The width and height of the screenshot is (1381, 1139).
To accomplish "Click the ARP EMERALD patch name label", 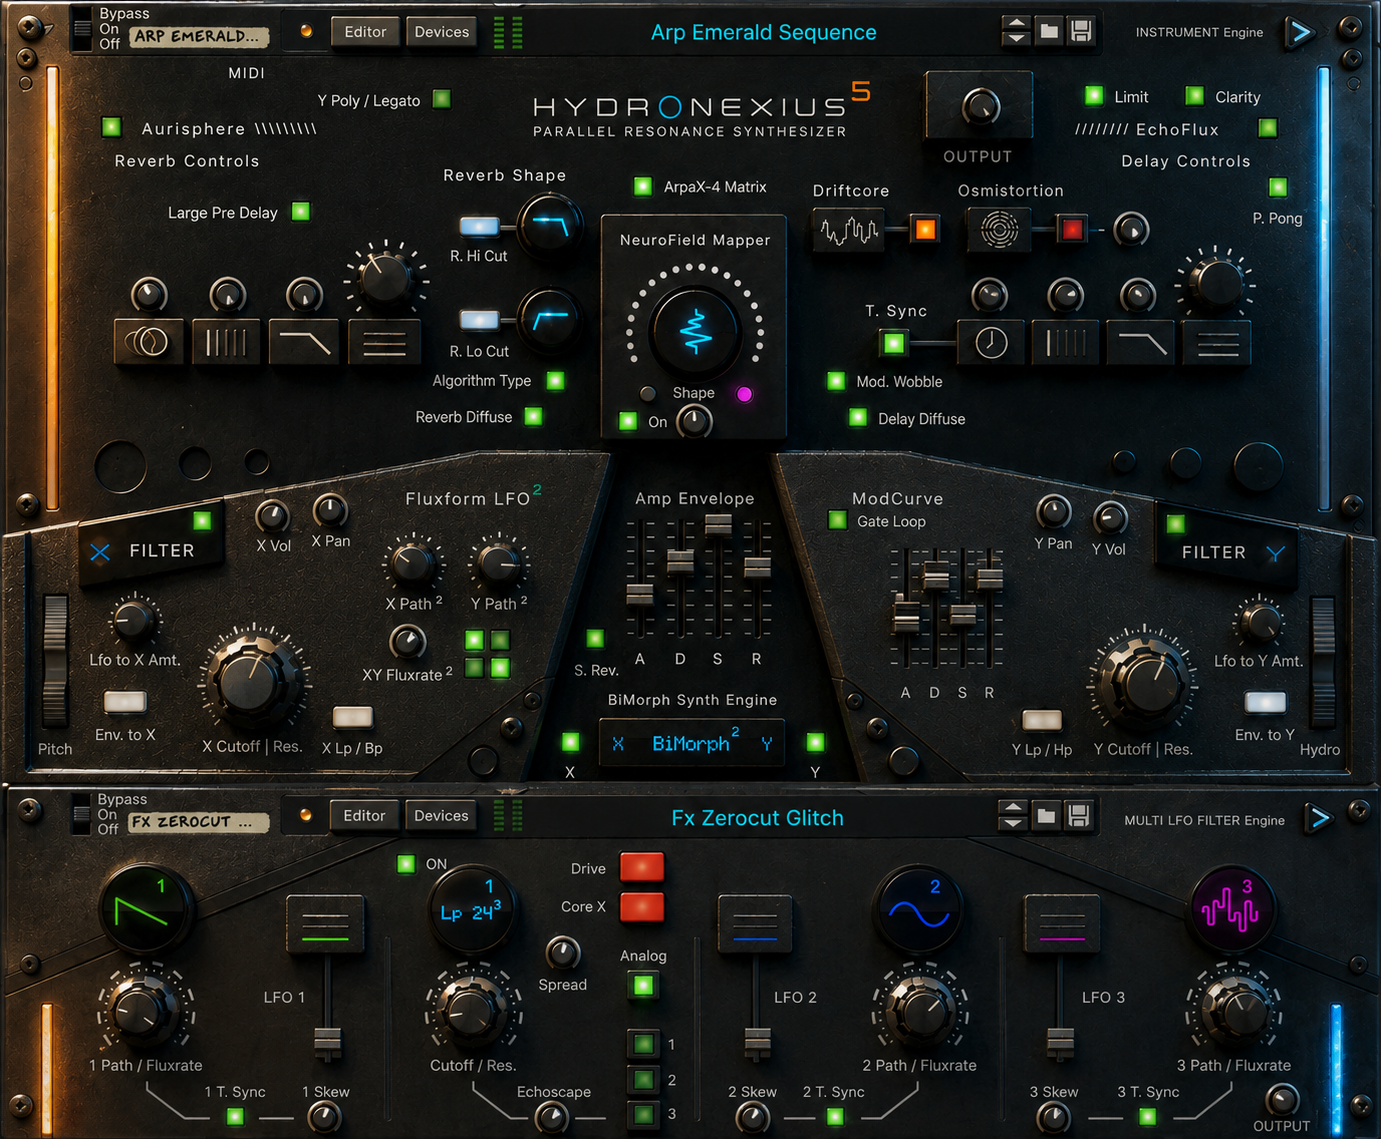I will point(199,37).
